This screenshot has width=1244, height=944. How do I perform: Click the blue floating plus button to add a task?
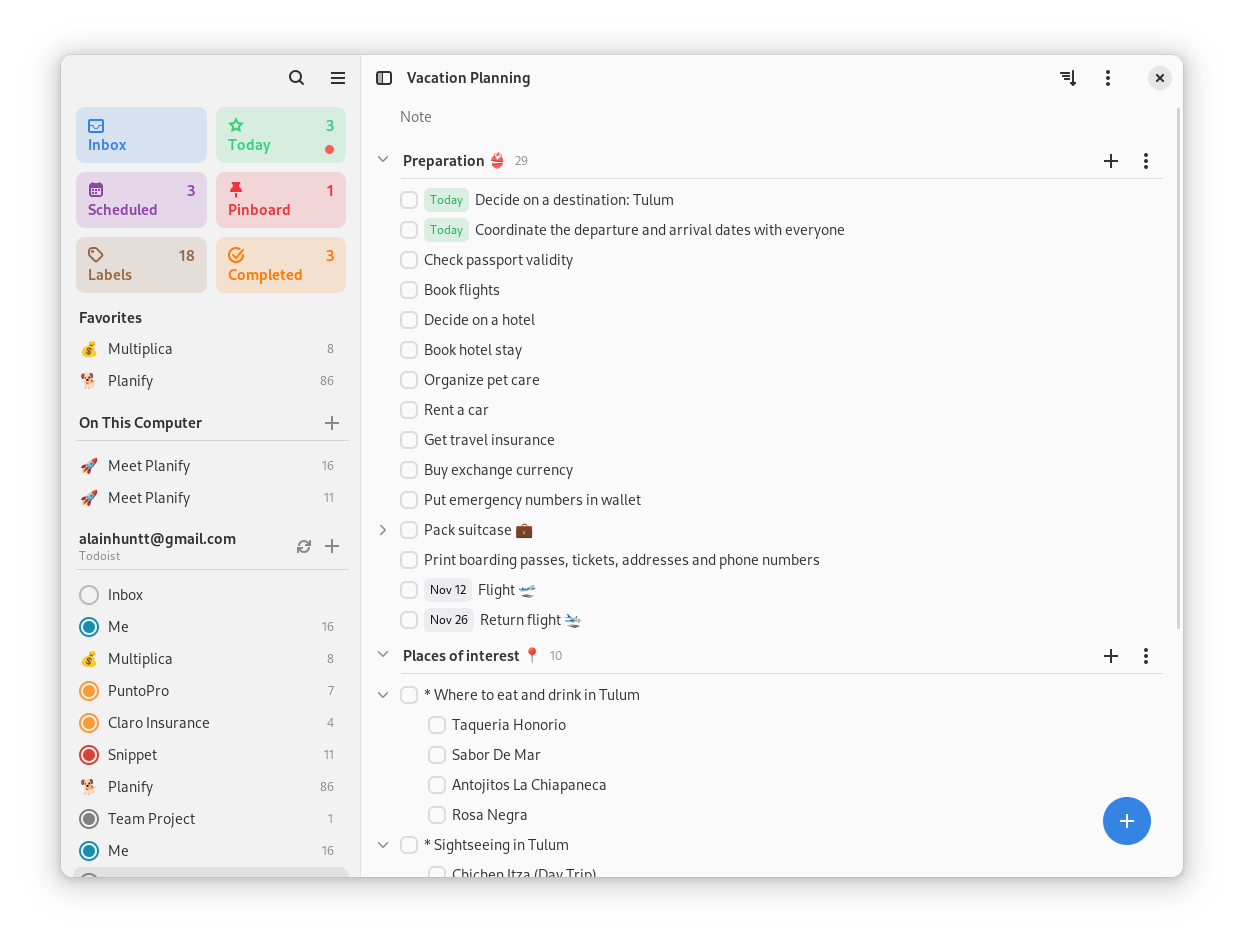click(x=1127, y=820)
